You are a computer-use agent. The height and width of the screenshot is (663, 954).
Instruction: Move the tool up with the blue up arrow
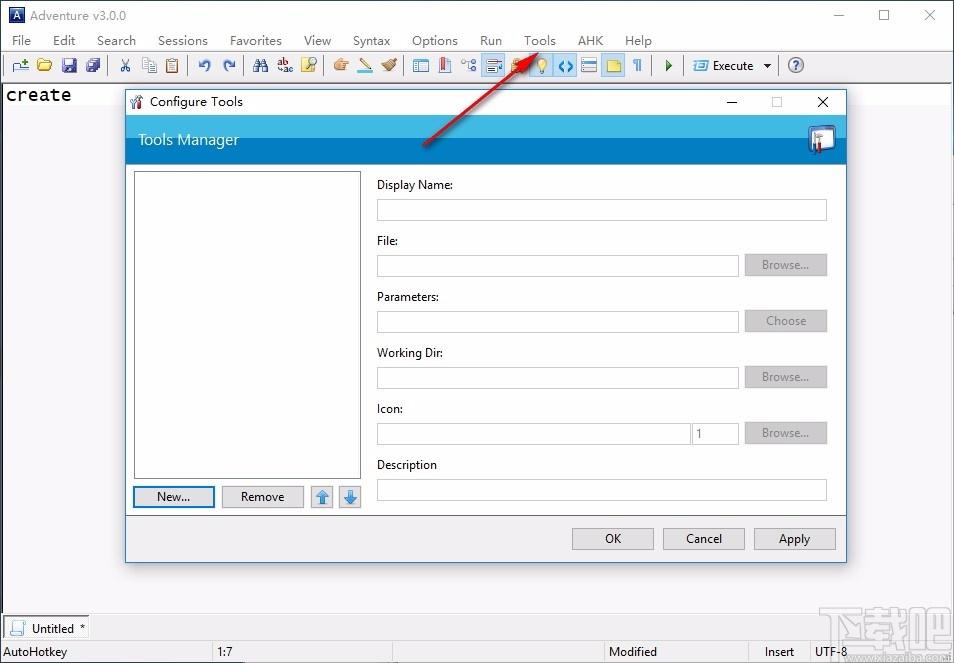click(x=322, y=497)
